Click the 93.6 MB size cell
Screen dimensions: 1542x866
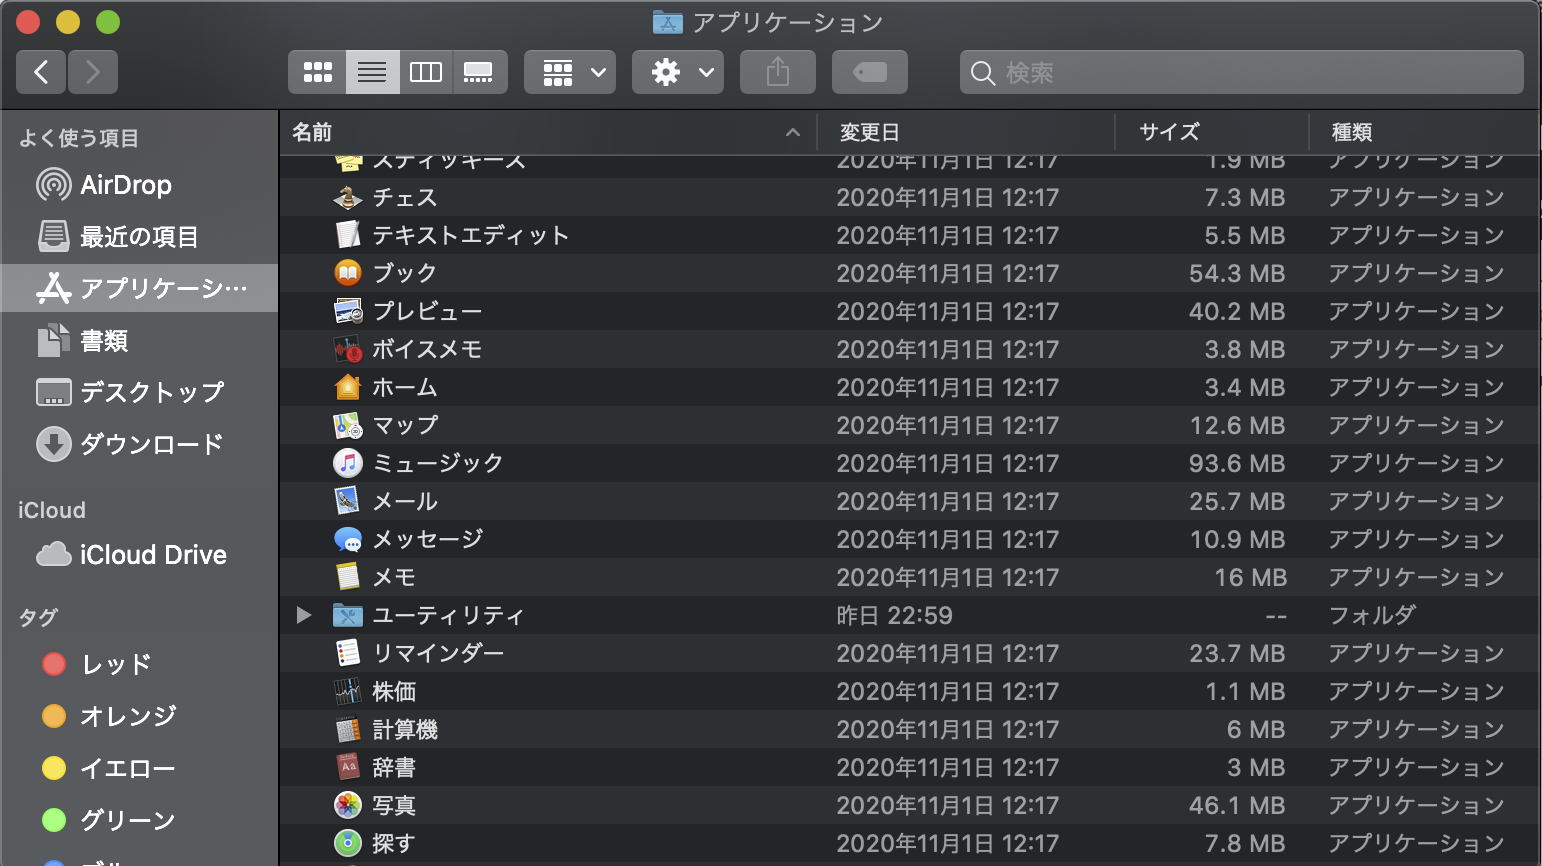click(1237, 463)
